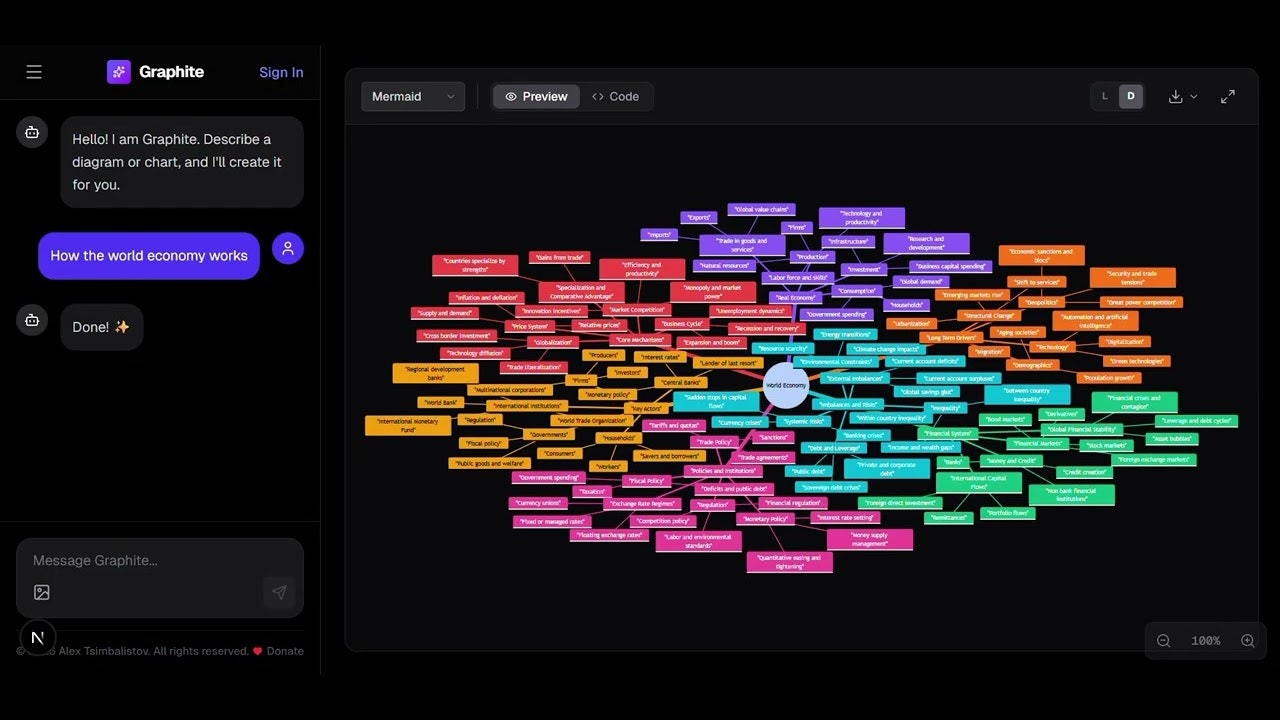Image resolution: width=1280 pixels, height=720 pixels.
Task: Switch to light theme with L toggle
Action: coord(1104,96)
